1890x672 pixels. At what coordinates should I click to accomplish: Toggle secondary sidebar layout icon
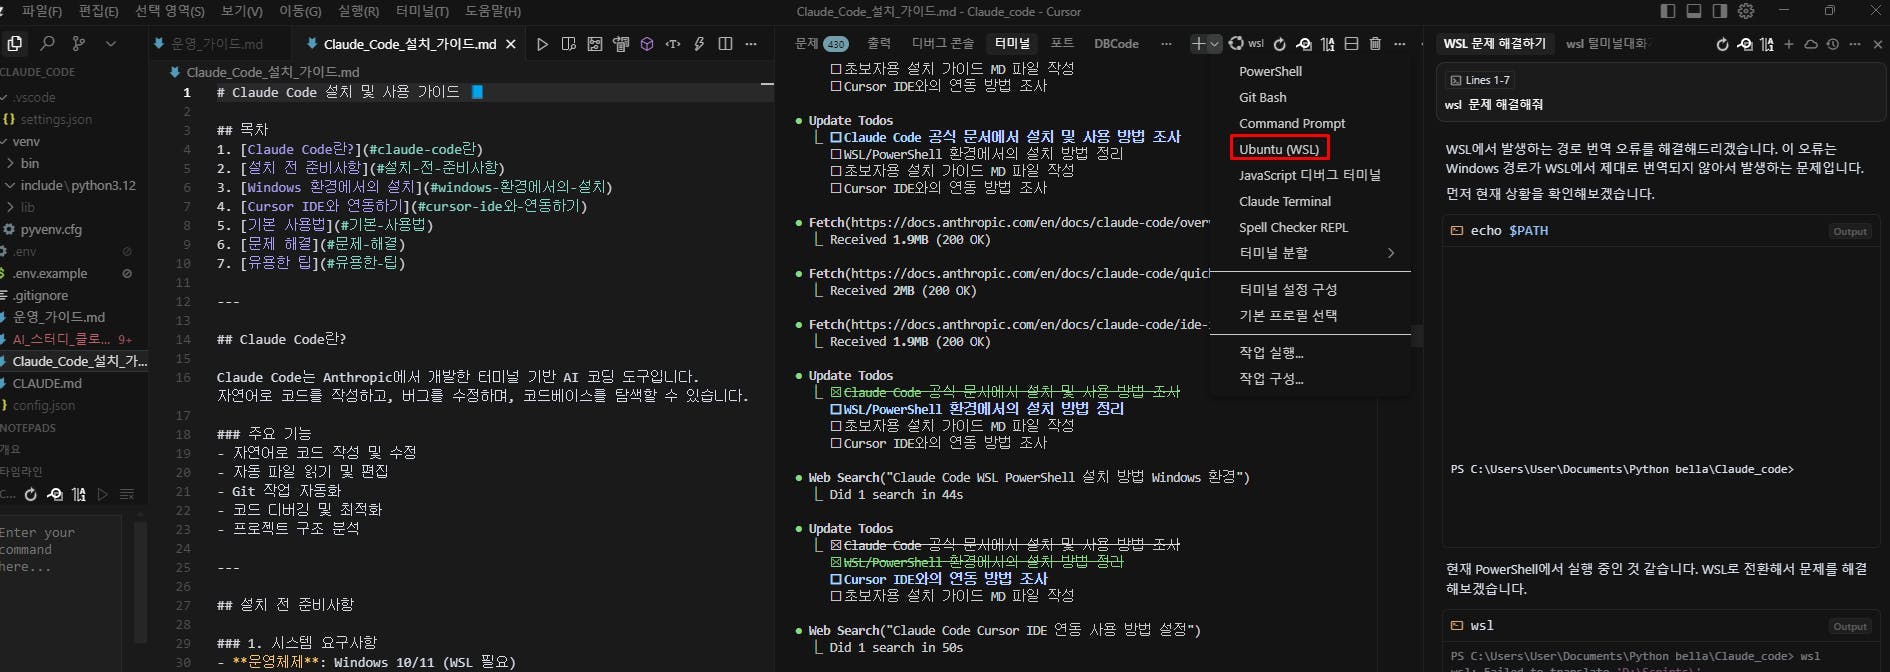tap(1719, 11)
